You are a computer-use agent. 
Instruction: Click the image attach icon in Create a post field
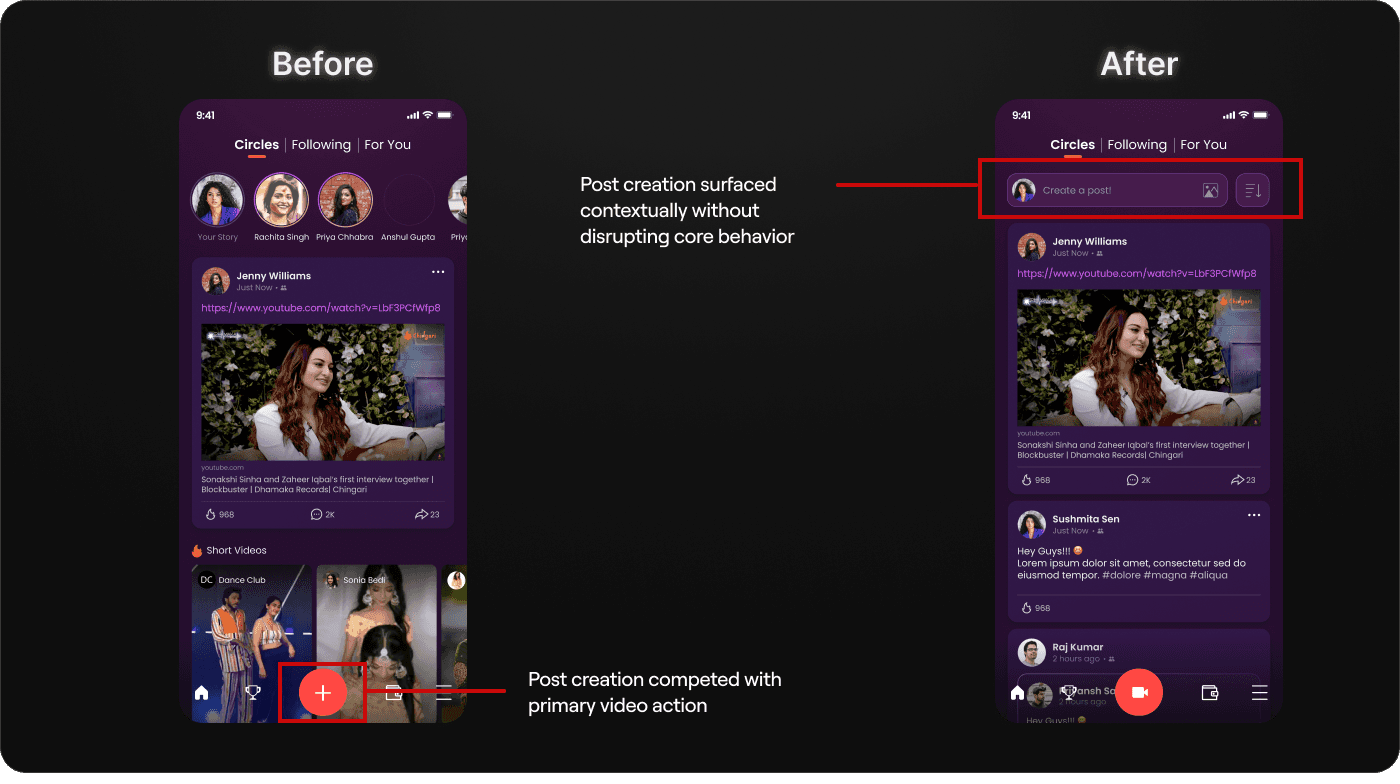(x=1210, y=190)
